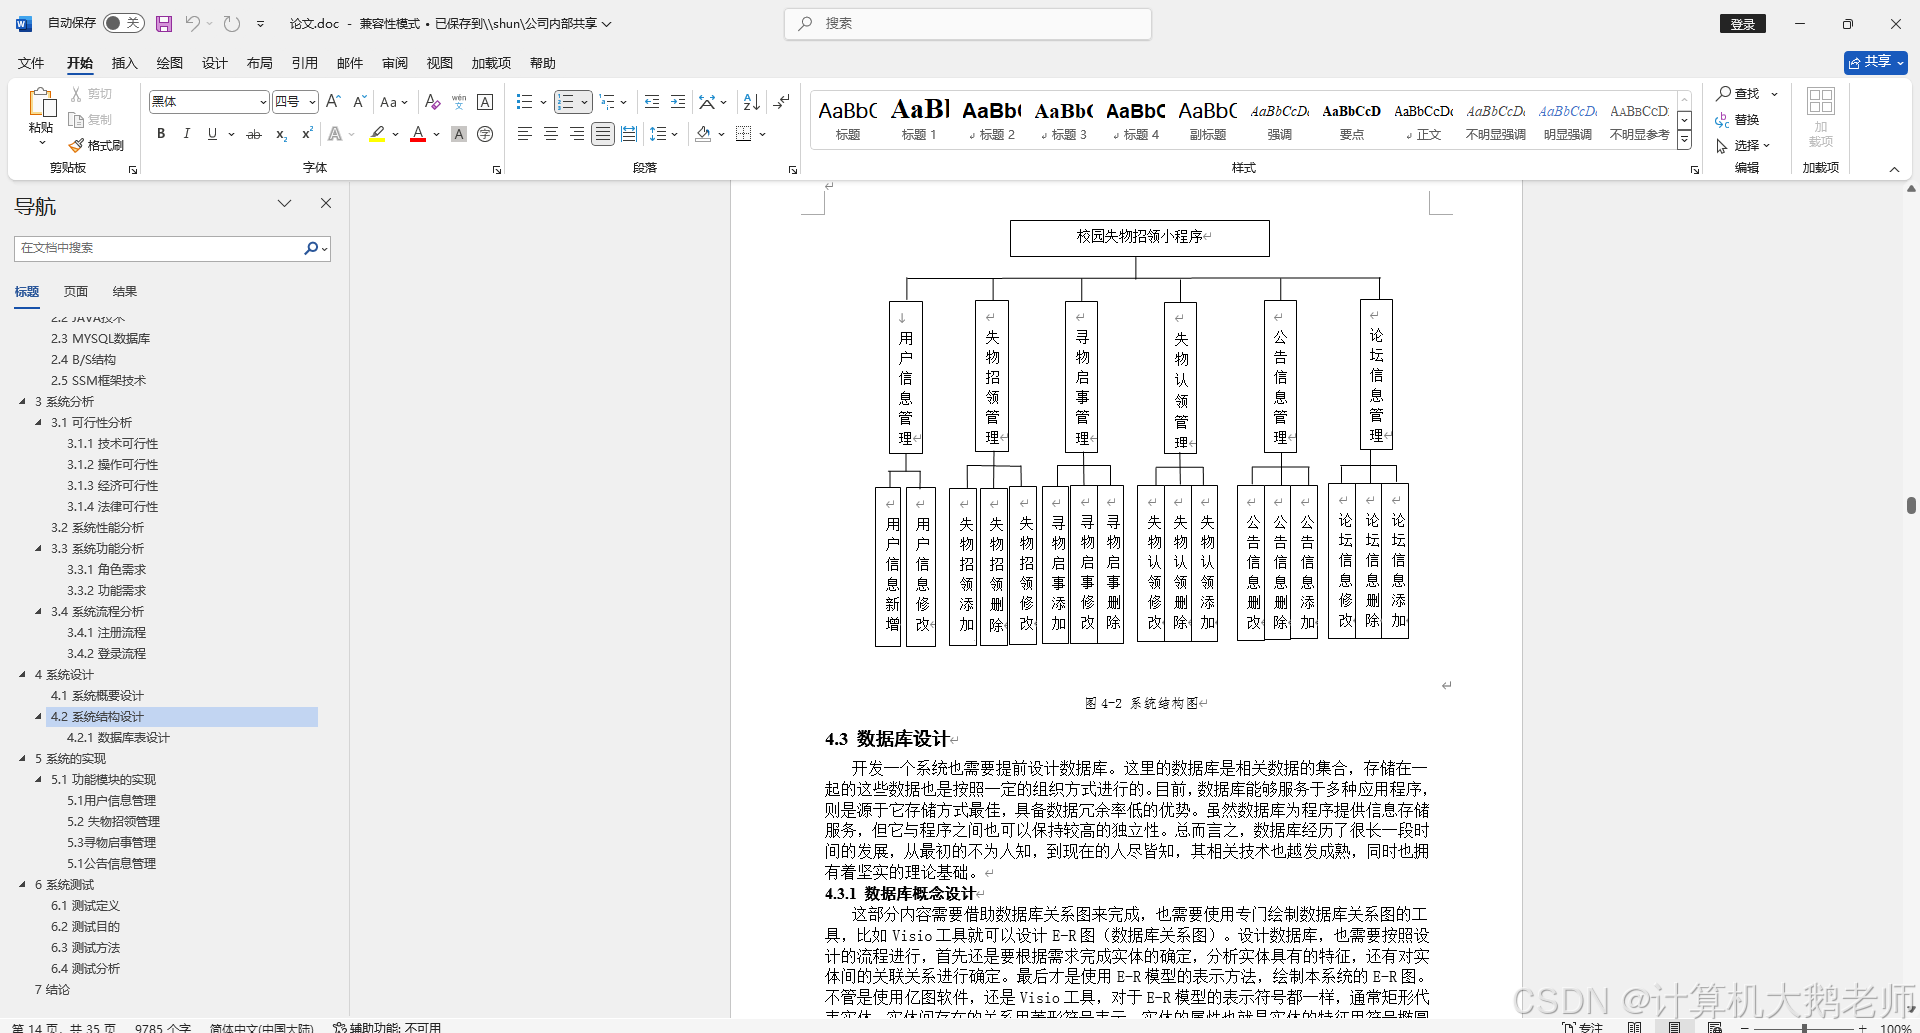Toggle subscript formatting
This screenshot has height=1033, width=1920.
[x=280, y=134]
